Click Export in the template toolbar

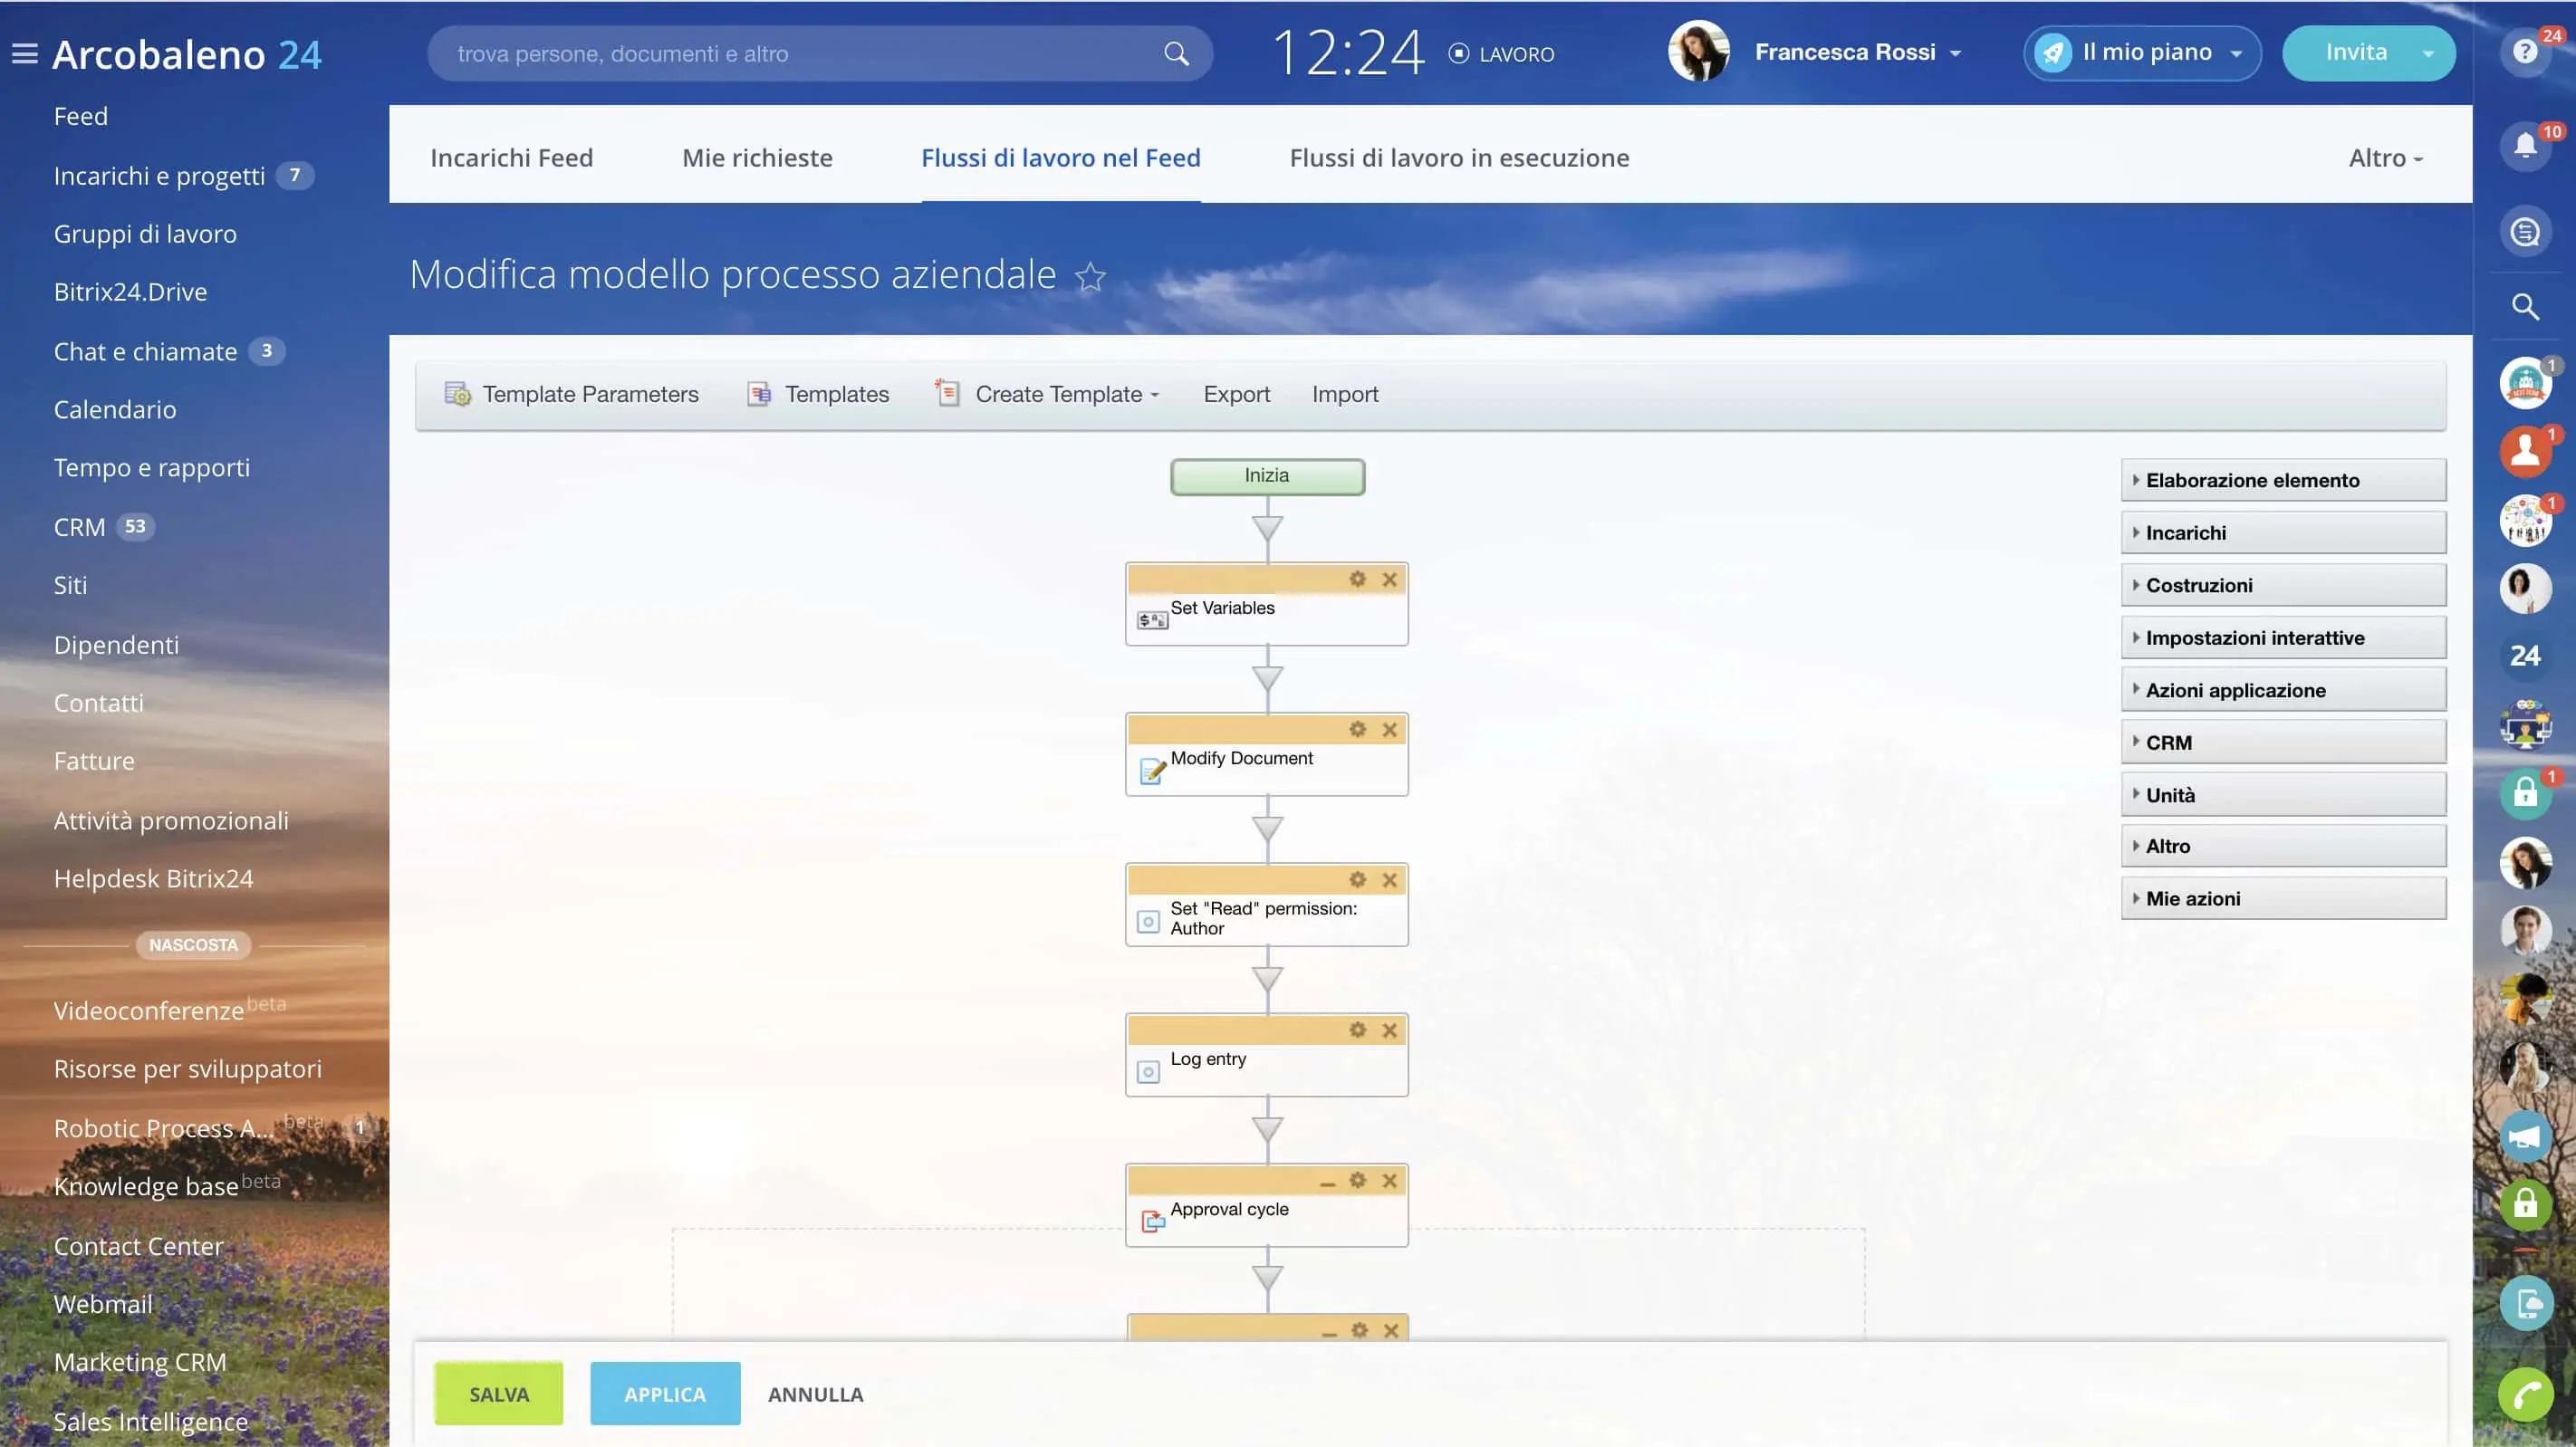1236,394
